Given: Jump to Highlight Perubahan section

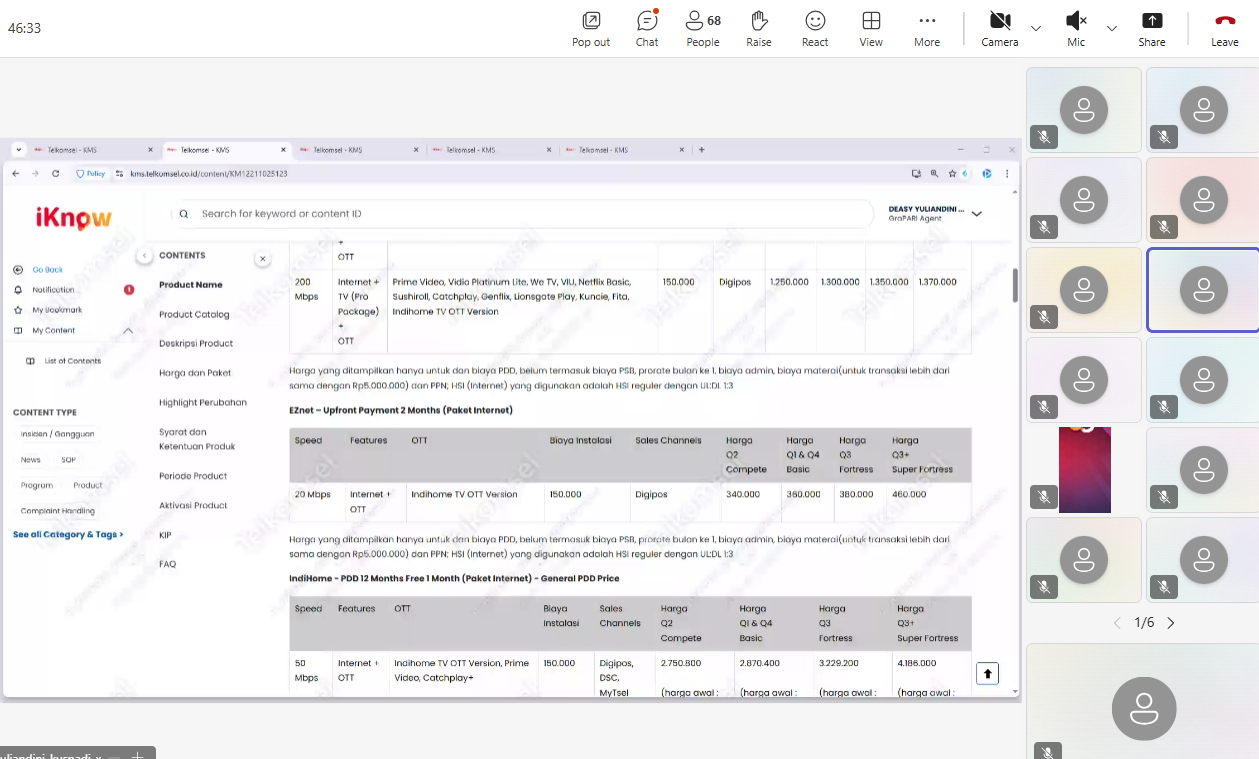Looking at the screenshot, I should pos(203,402).
